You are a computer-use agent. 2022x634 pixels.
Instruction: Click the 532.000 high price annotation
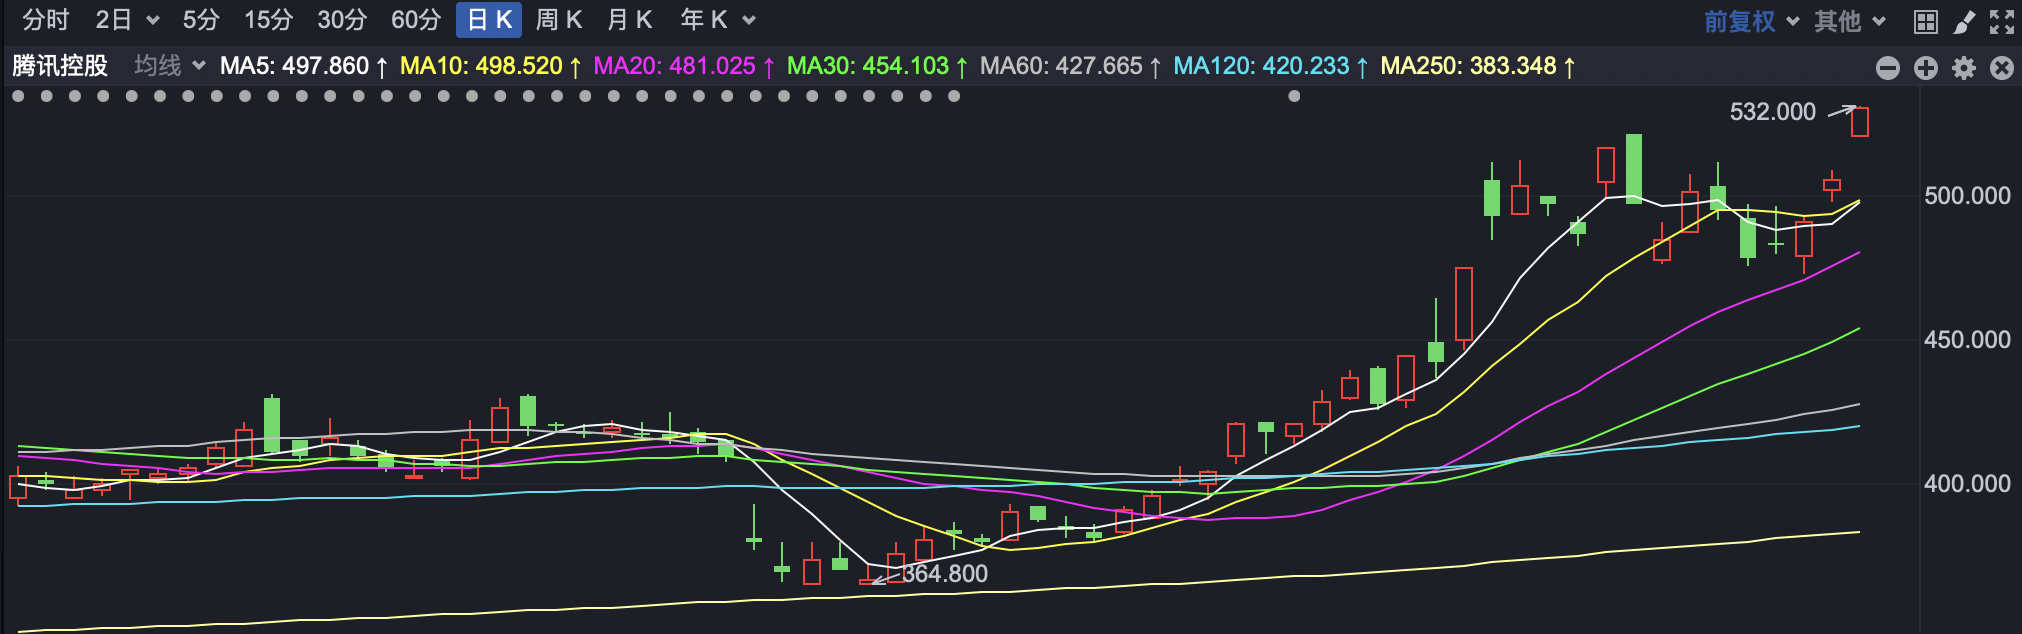click(1773, 112)
